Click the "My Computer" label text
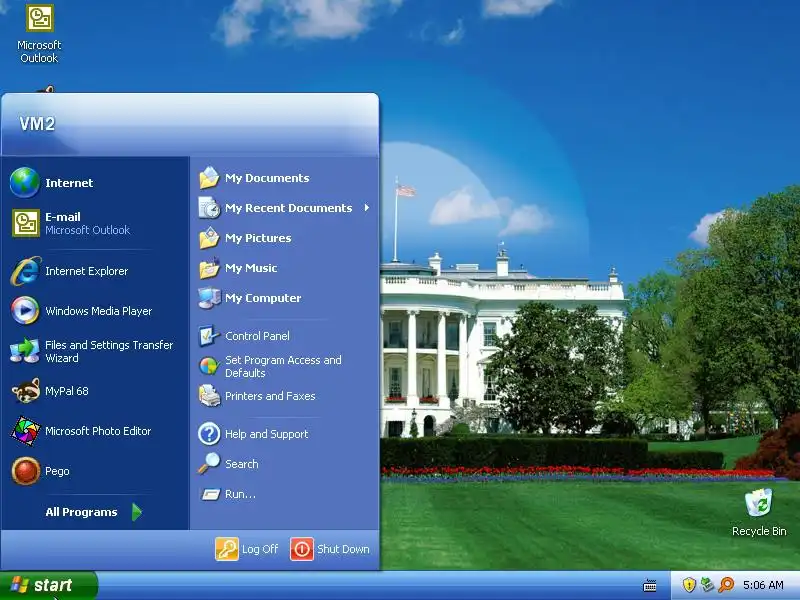The image size is (800, 600). coord(263,298)
